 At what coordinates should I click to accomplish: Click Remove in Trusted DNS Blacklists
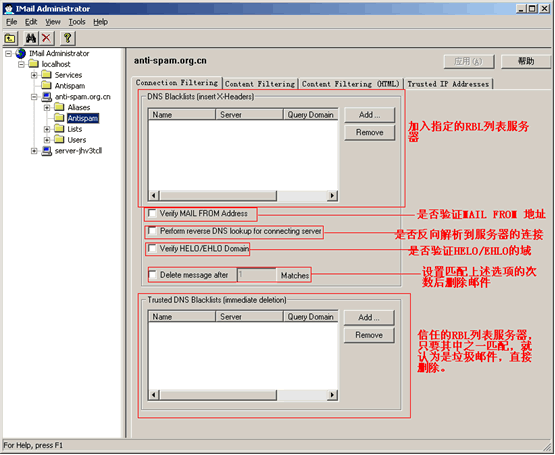369,335
